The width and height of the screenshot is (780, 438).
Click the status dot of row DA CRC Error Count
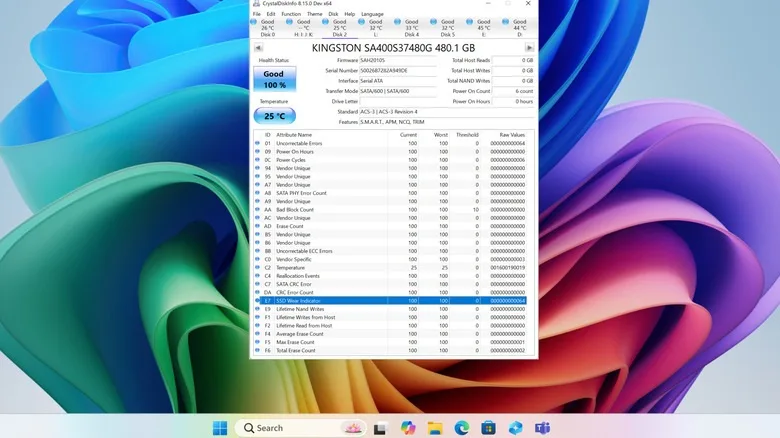pos(257,292)
